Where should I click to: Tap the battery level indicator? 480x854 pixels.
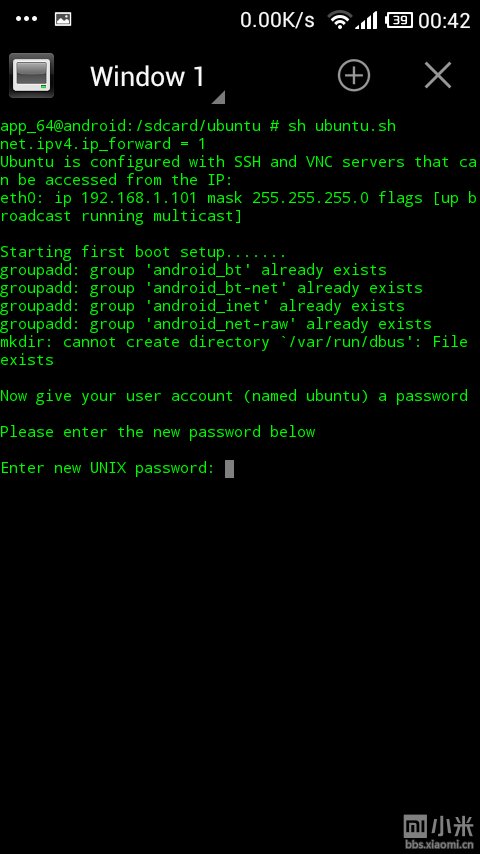click(399, 21)
